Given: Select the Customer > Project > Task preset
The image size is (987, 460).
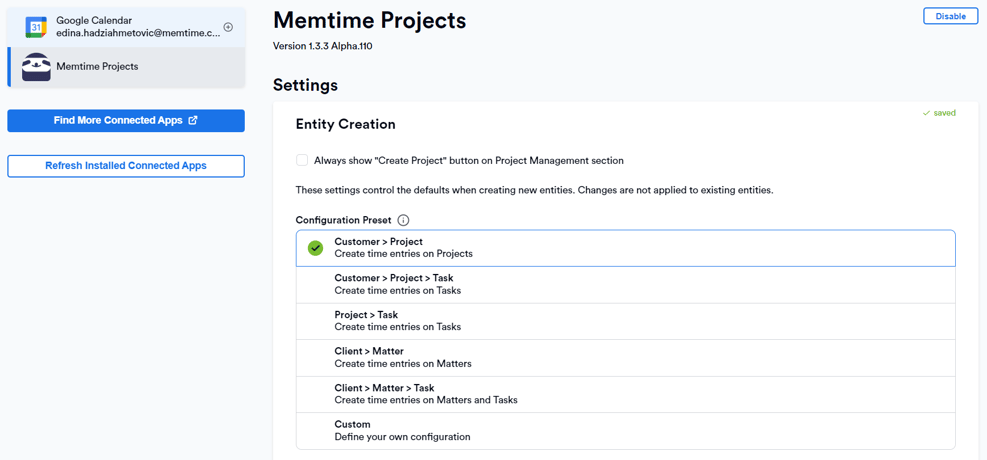Looking at the screenshot, I should (626, 284).
